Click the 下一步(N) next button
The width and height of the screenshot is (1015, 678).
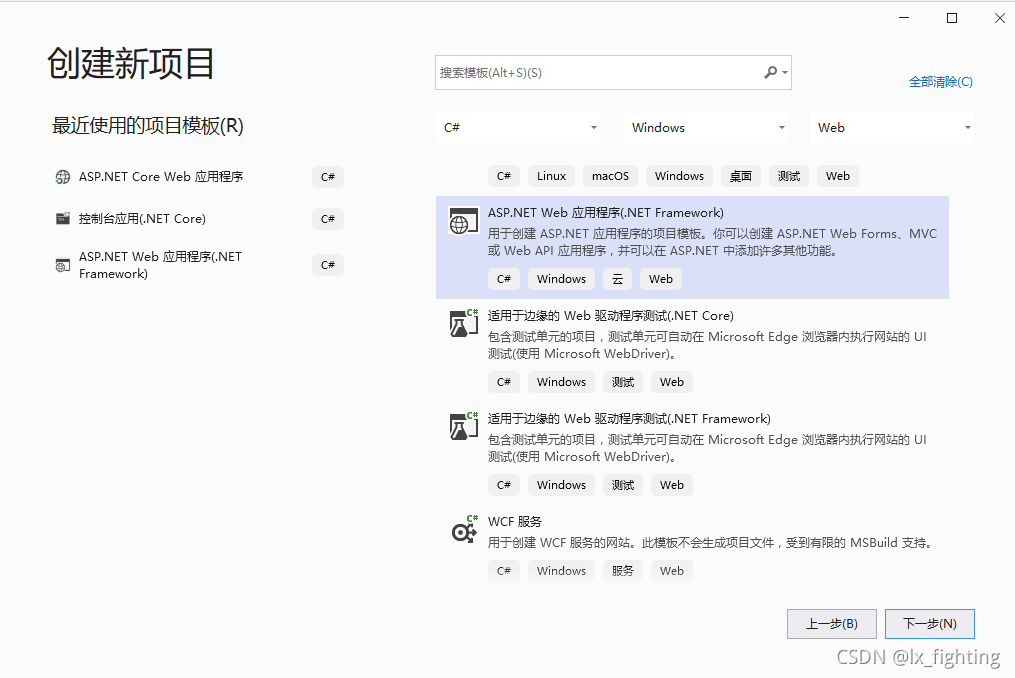pos(930,624)
